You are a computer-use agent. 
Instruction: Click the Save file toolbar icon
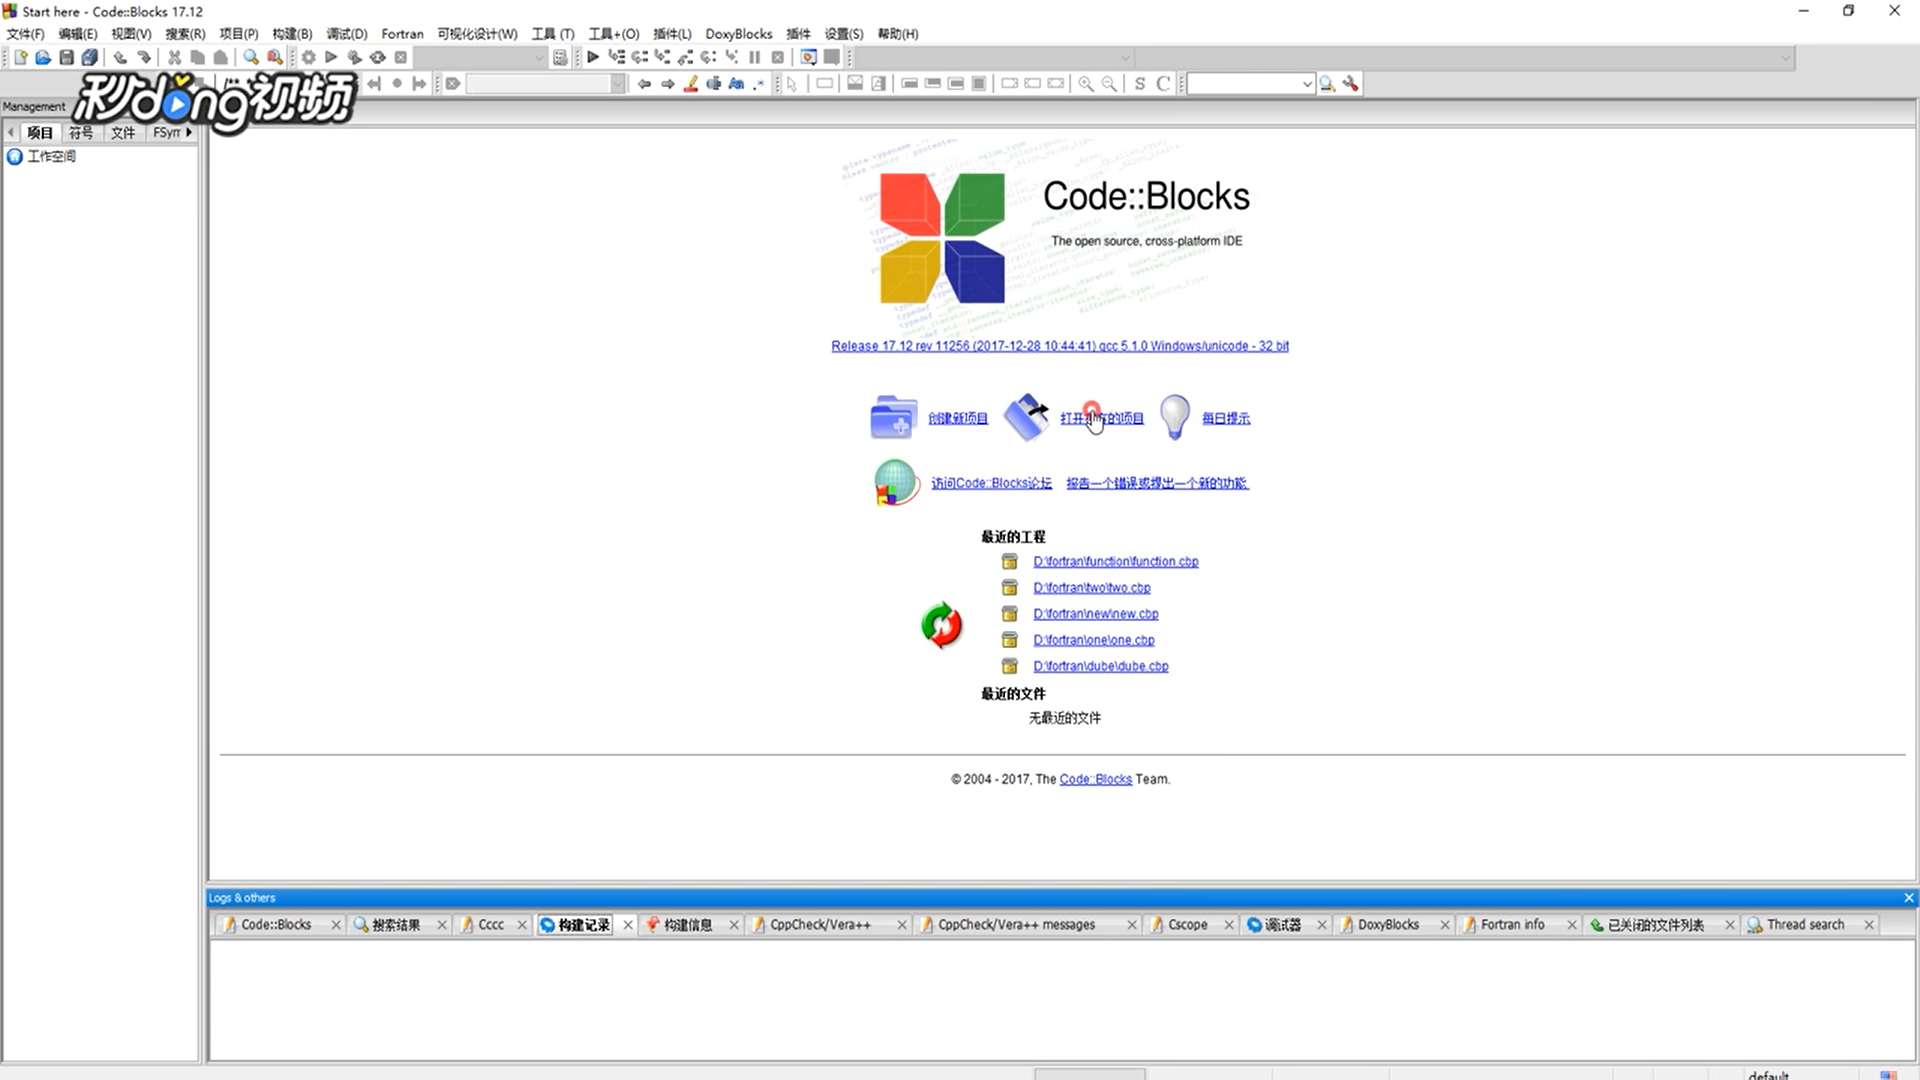click(x=66, y=57)
